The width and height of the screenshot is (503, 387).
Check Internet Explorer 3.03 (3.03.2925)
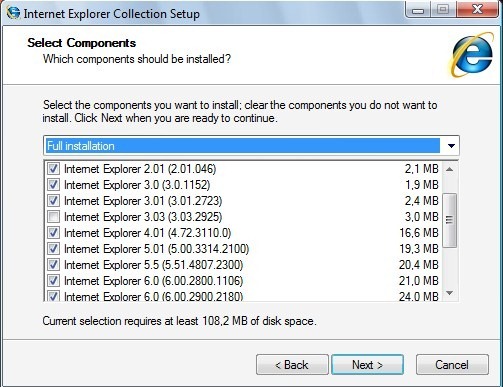click(53, 217)
